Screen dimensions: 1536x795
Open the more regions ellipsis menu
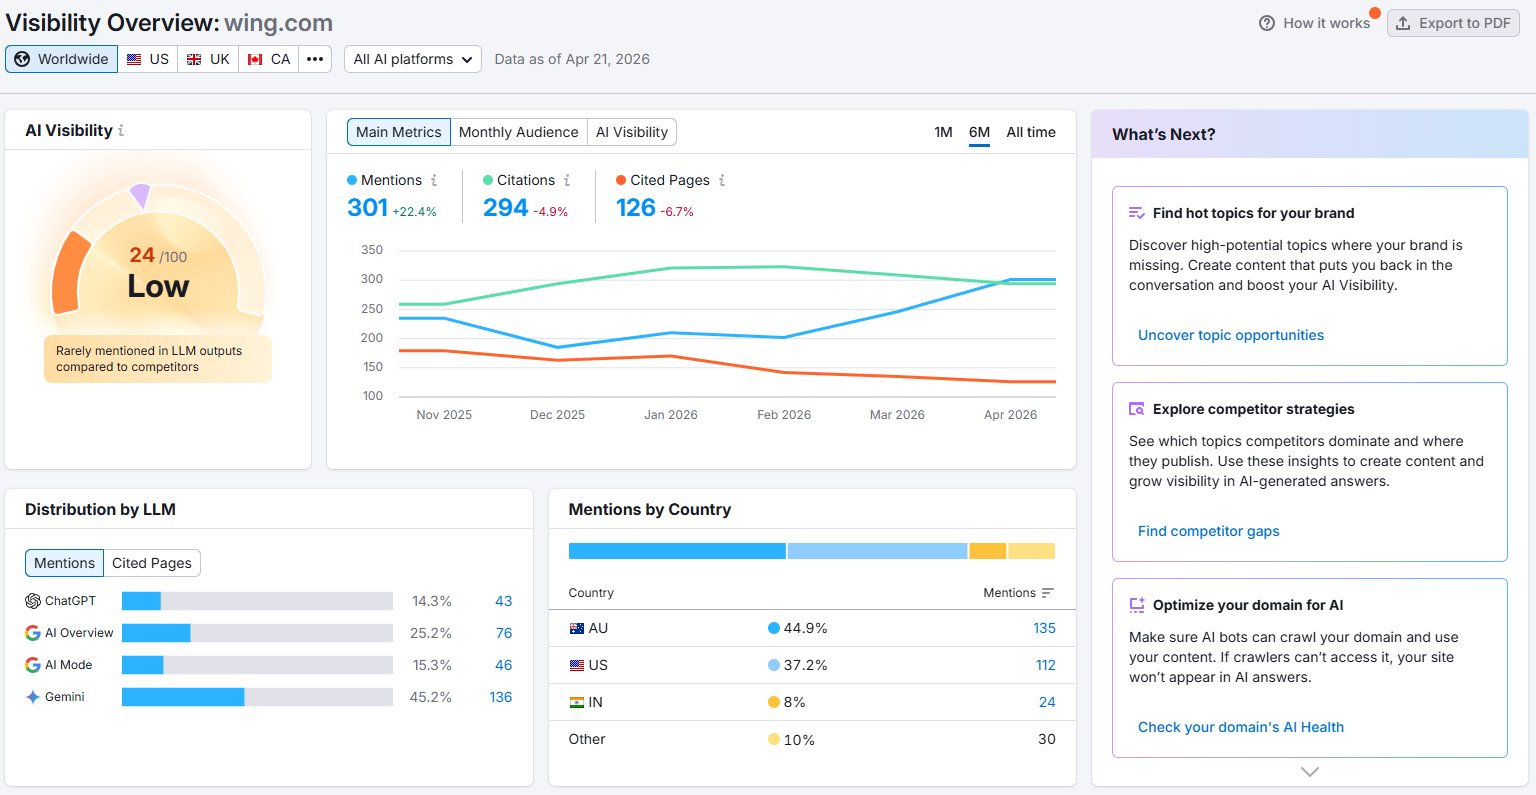coord(315,59)
